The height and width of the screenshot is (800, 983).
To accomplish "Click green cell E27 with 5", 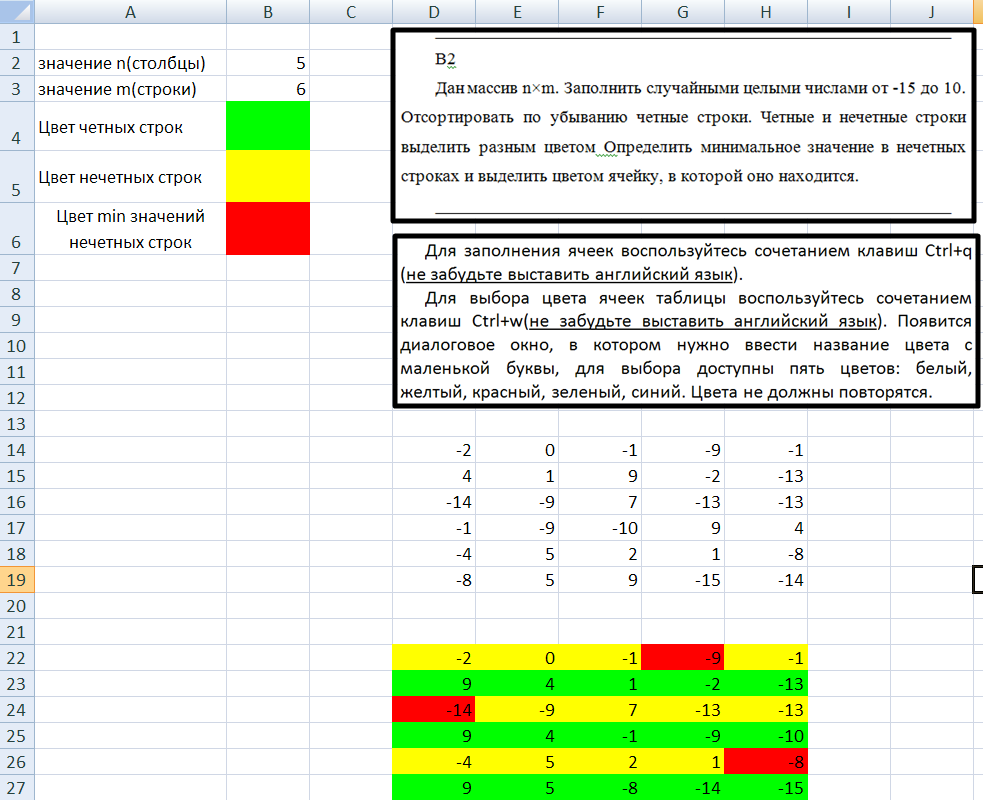I will pos(517,787).
